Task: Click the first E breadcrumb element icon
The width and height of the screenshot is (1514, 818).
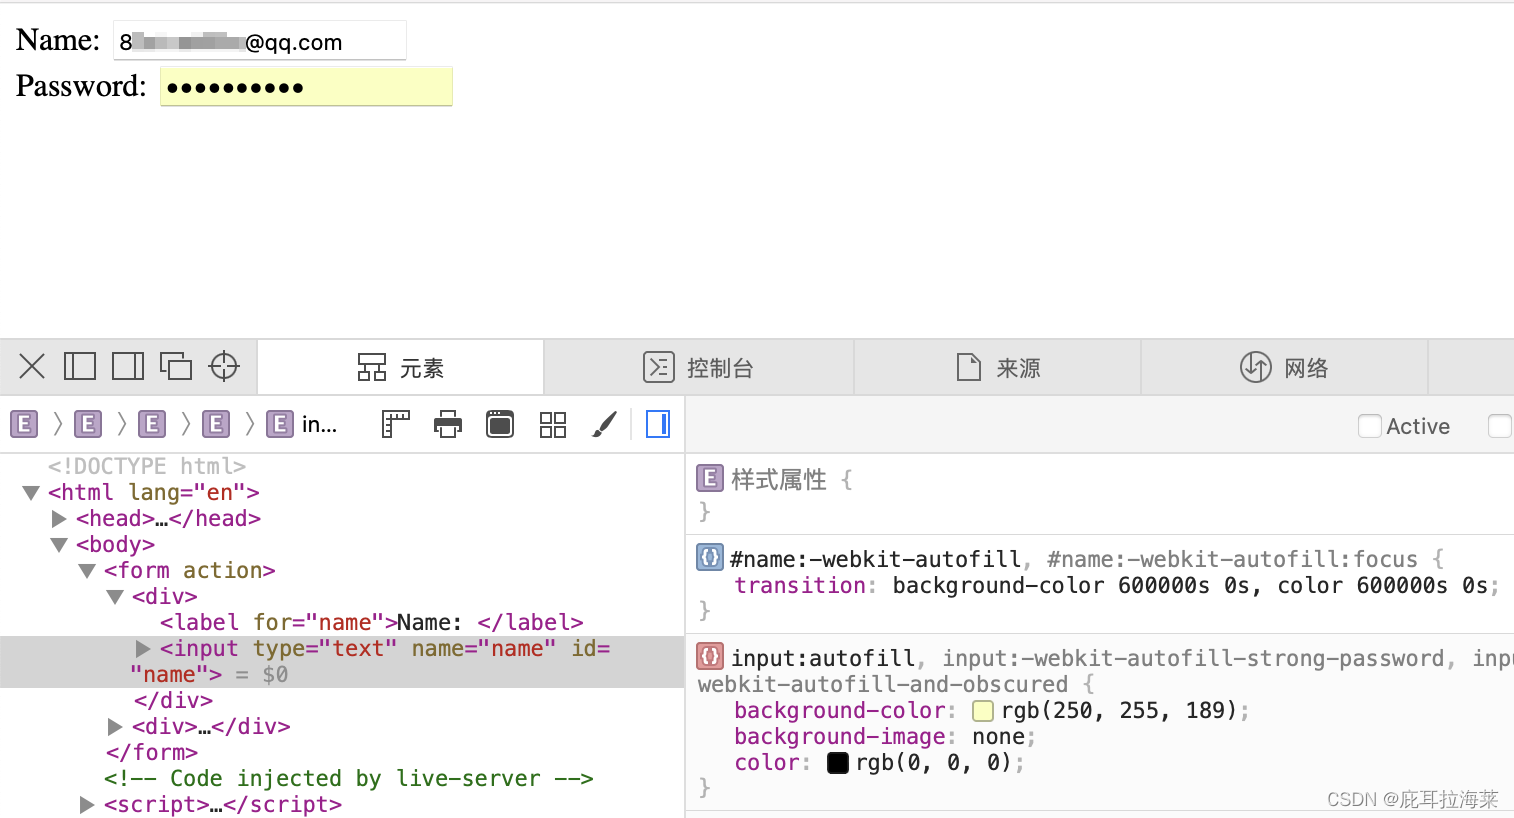Action: point(24,424)
